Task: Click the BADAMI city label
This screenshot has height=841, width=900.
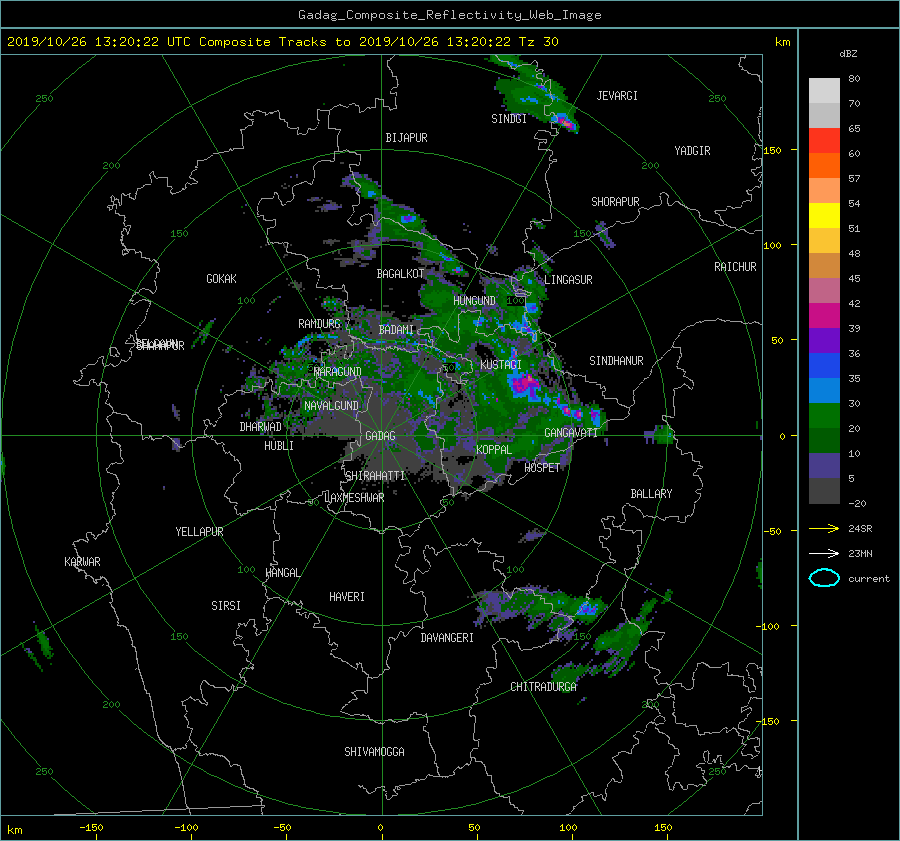Action: (x=396, y=330)
